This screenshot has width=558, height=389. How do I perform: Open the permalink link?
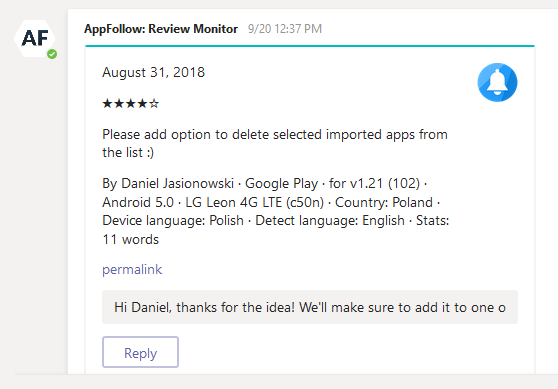point(132,269)
